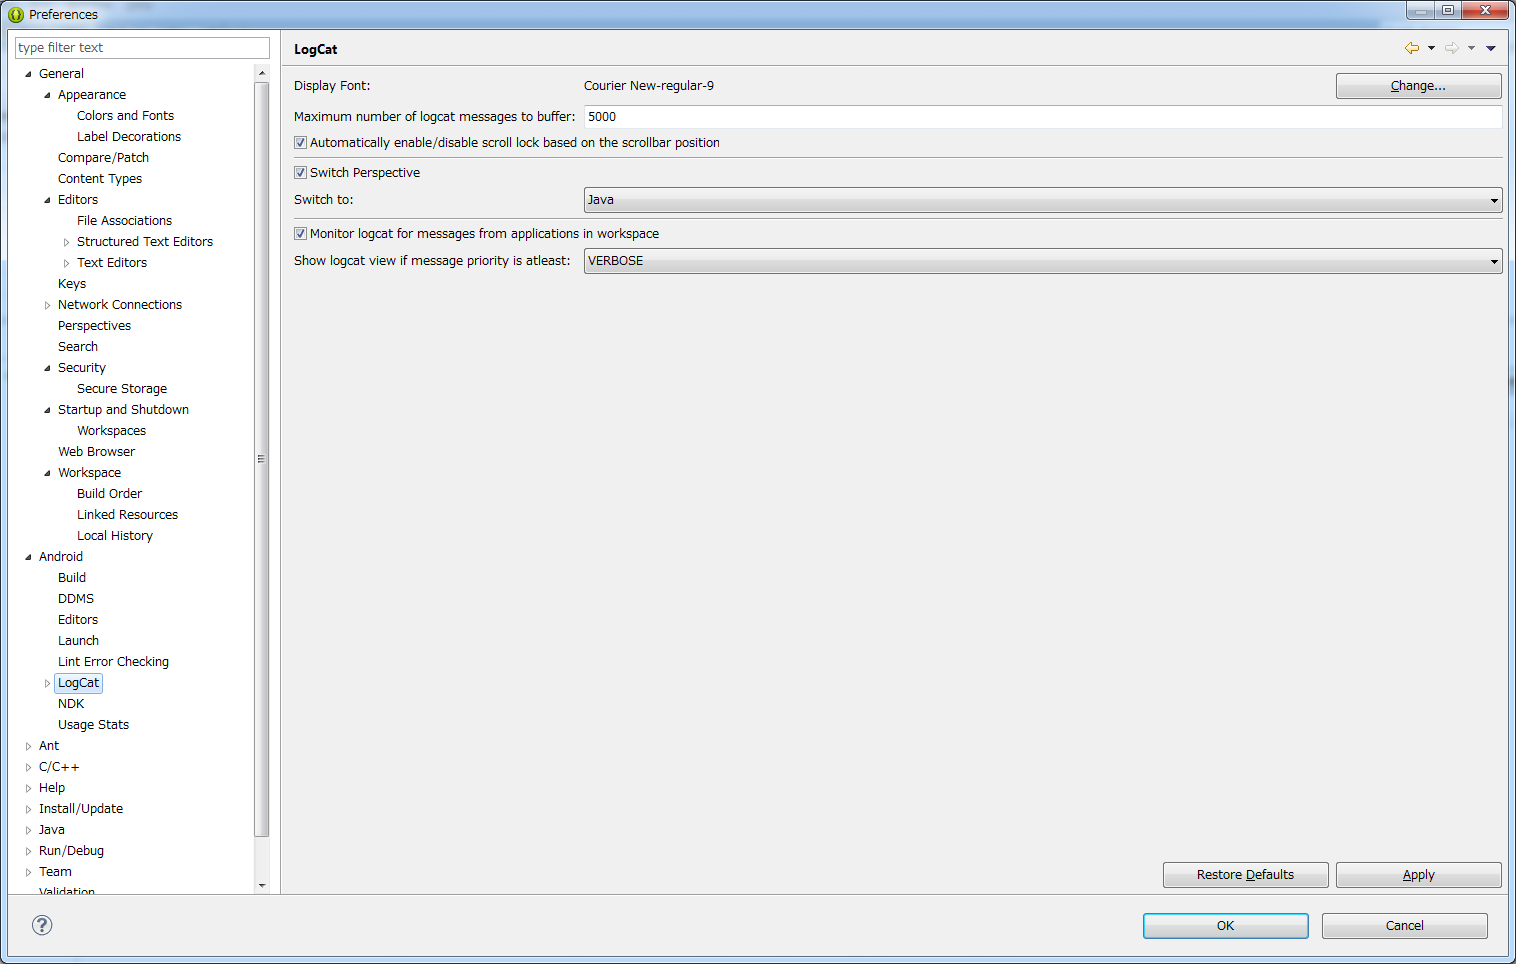Click the back navigation arrow in the LogCat header
The width and height of the screenshot is (1516, 964).
1413,47
